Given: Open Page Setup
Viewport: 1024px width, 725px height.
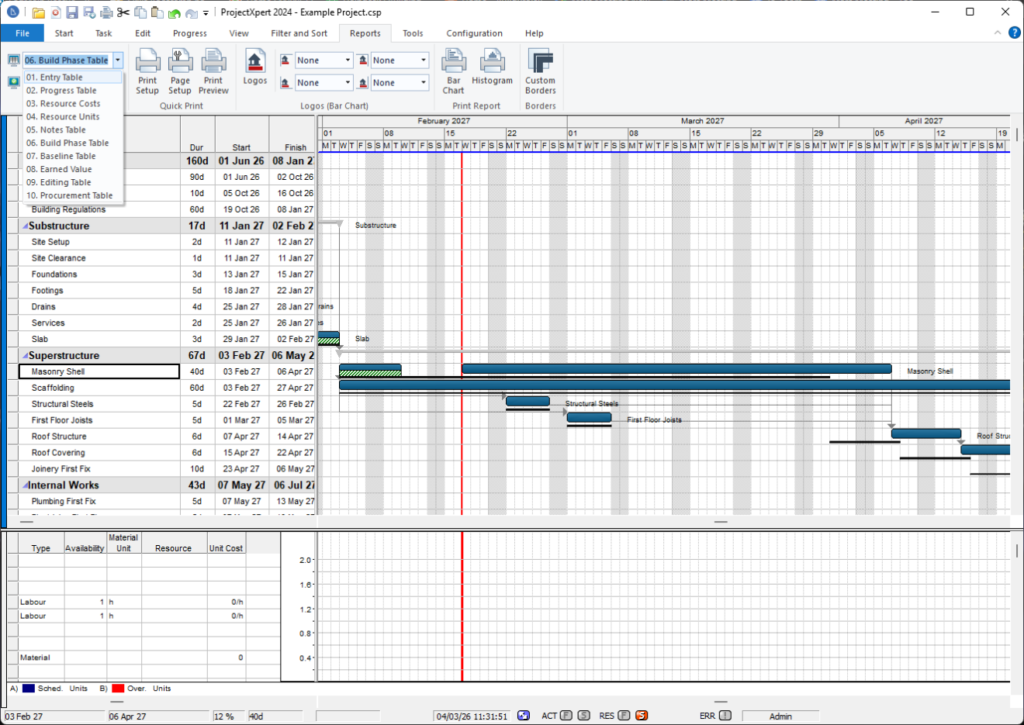Looking at the screenshot, I should tap(180, 72).
